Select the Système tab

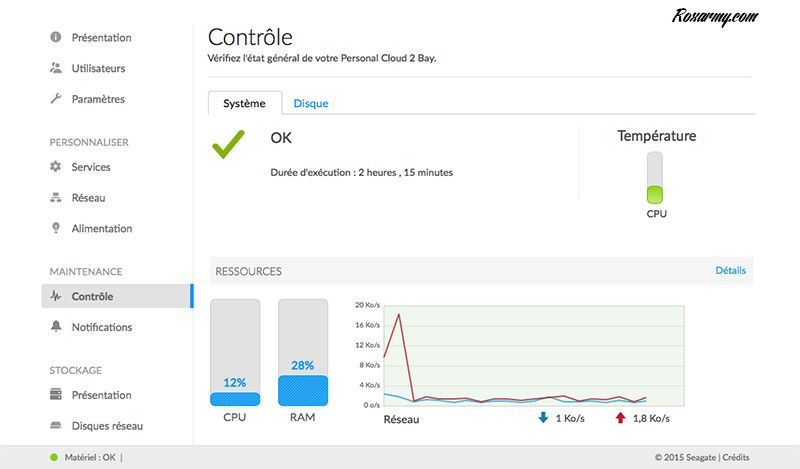tap(244, 103)
